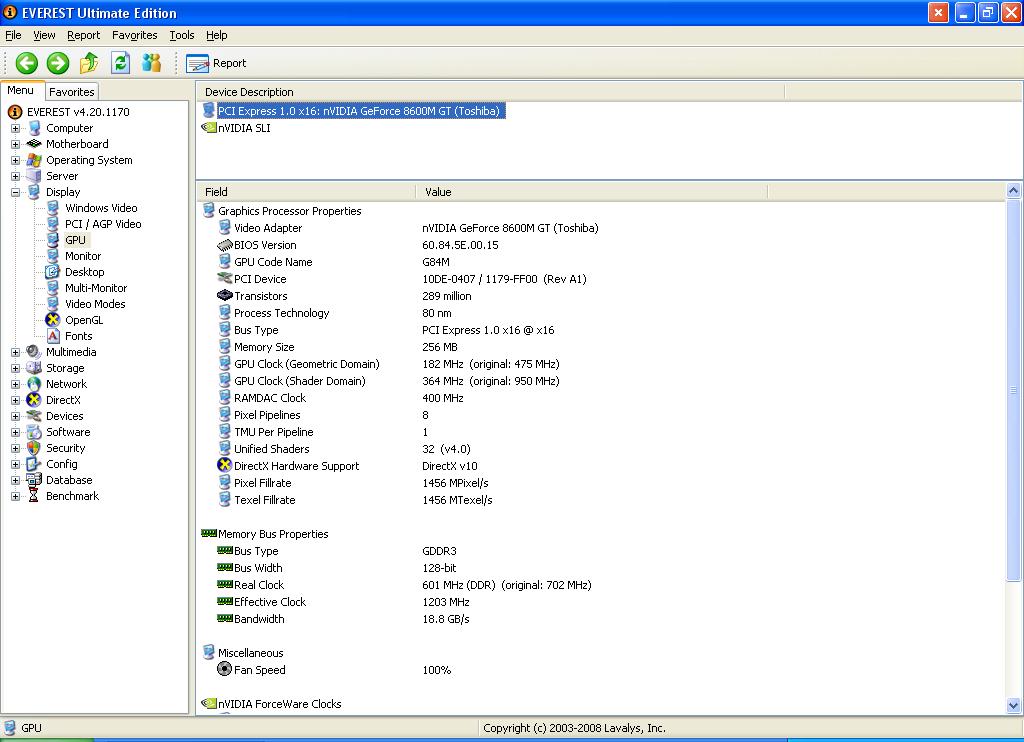
Task: Click the BIOS Version chip icon
Action: coord(225,245)
